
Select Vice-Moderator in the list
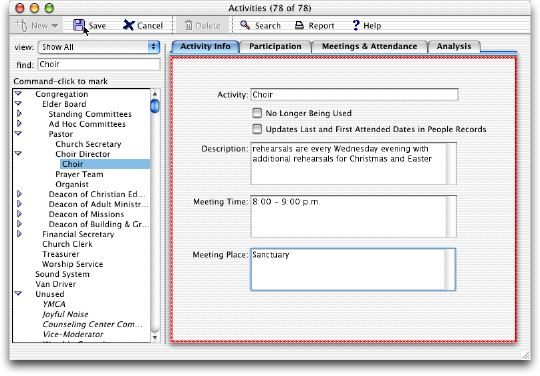(x=73, y=334)
